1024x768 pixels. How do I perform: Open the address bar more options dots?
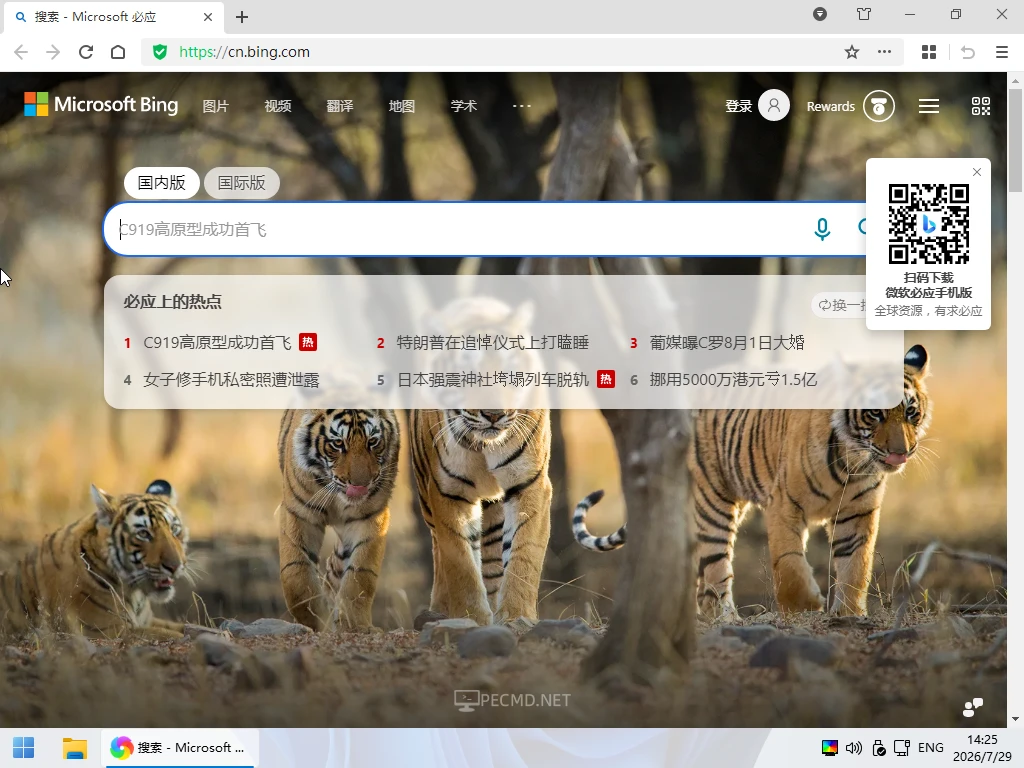click(884, 52)
